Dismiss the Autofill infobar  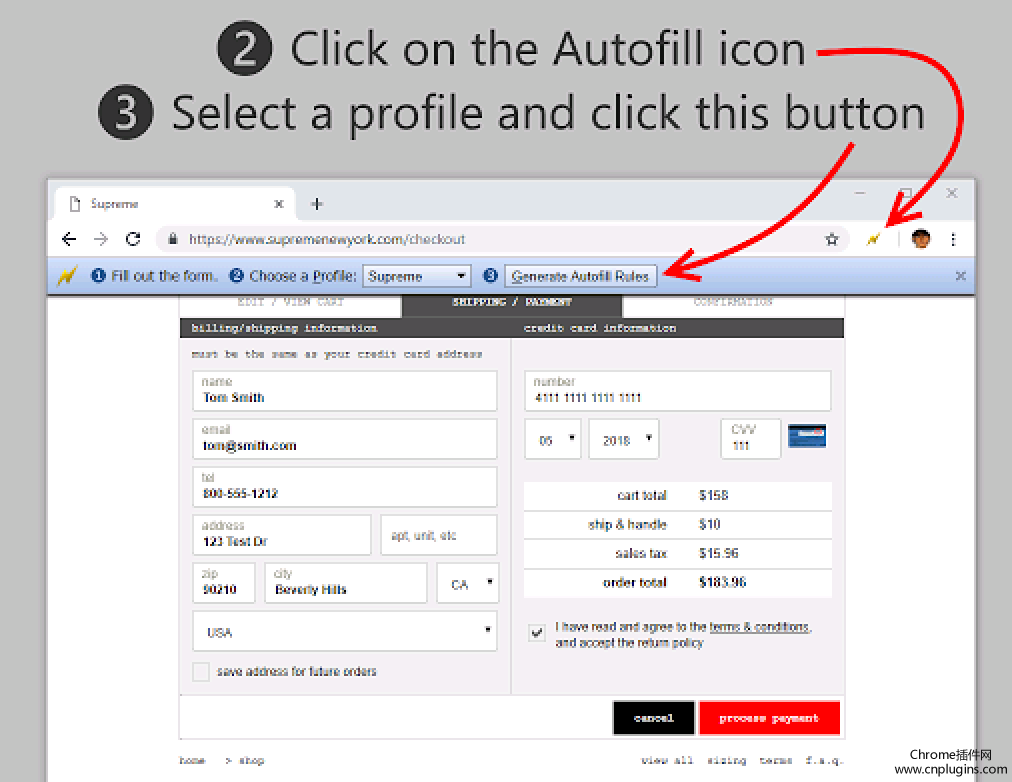pos(960,276)
